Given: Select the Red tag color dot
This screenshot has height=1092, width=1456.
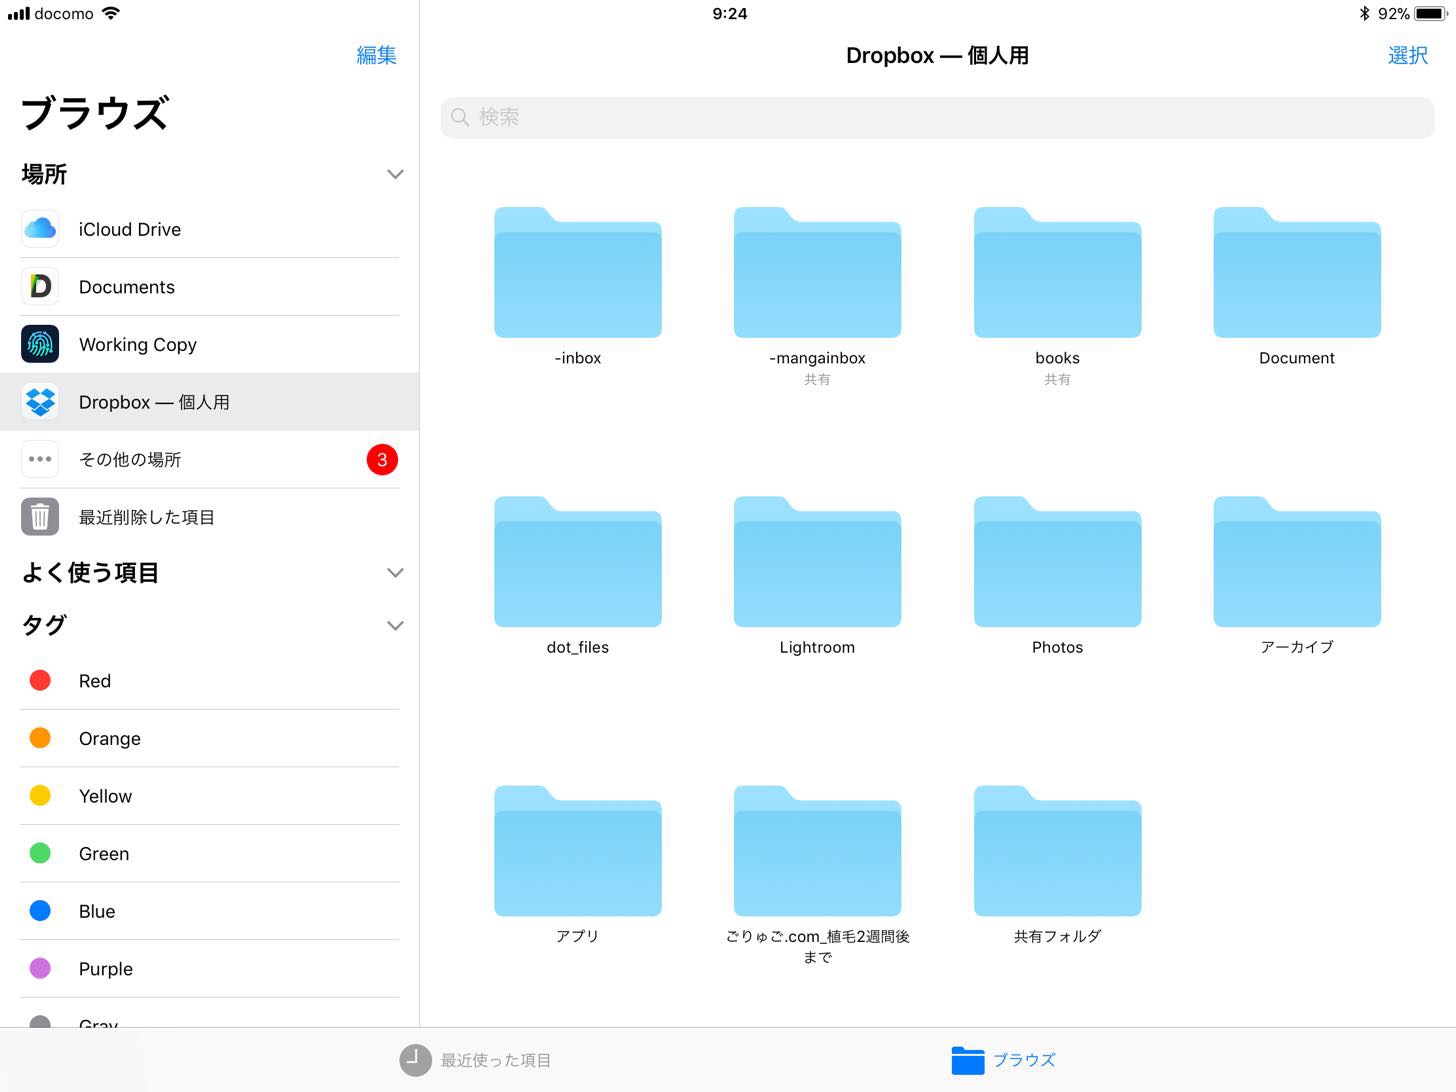Looking at the screenshot, I should click(40, 681).
